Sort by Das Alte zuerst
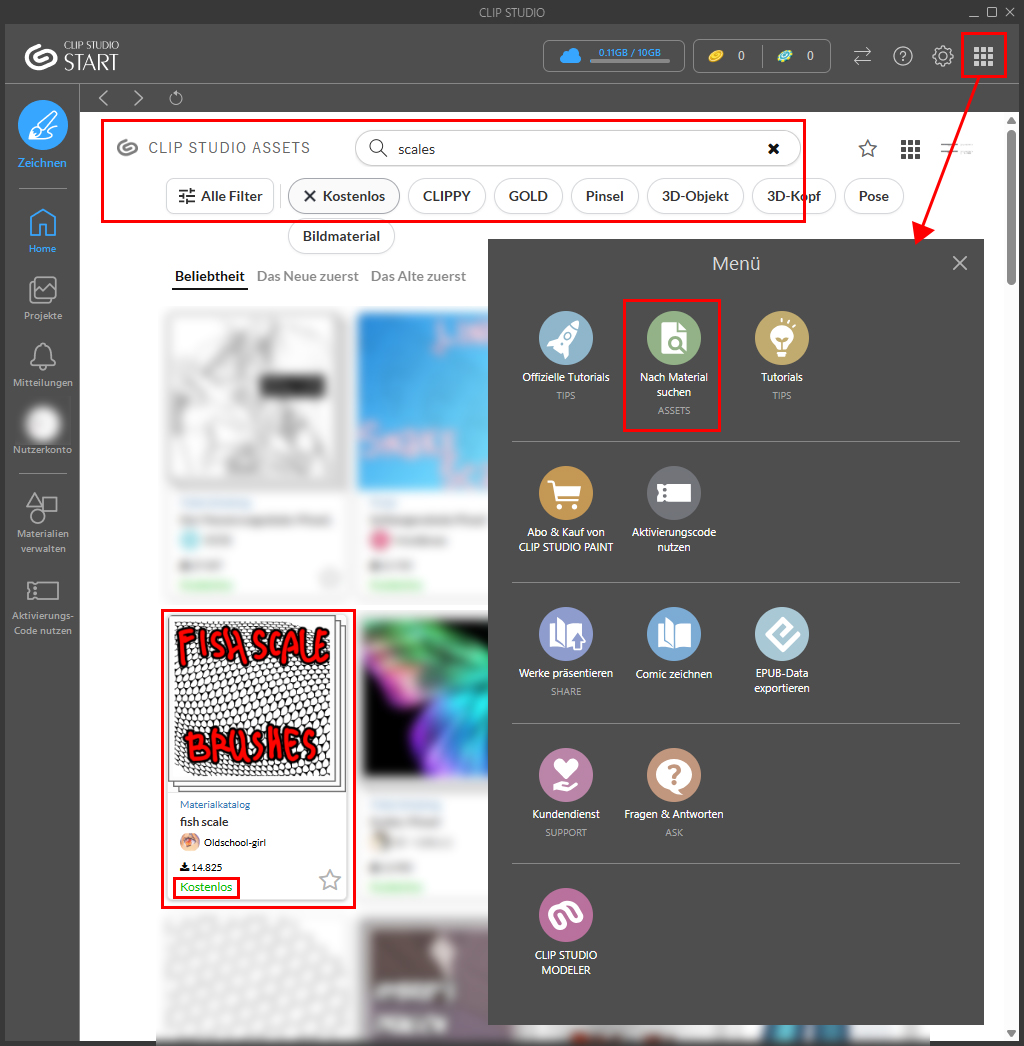The image size is (1024, 1046). 418,276
